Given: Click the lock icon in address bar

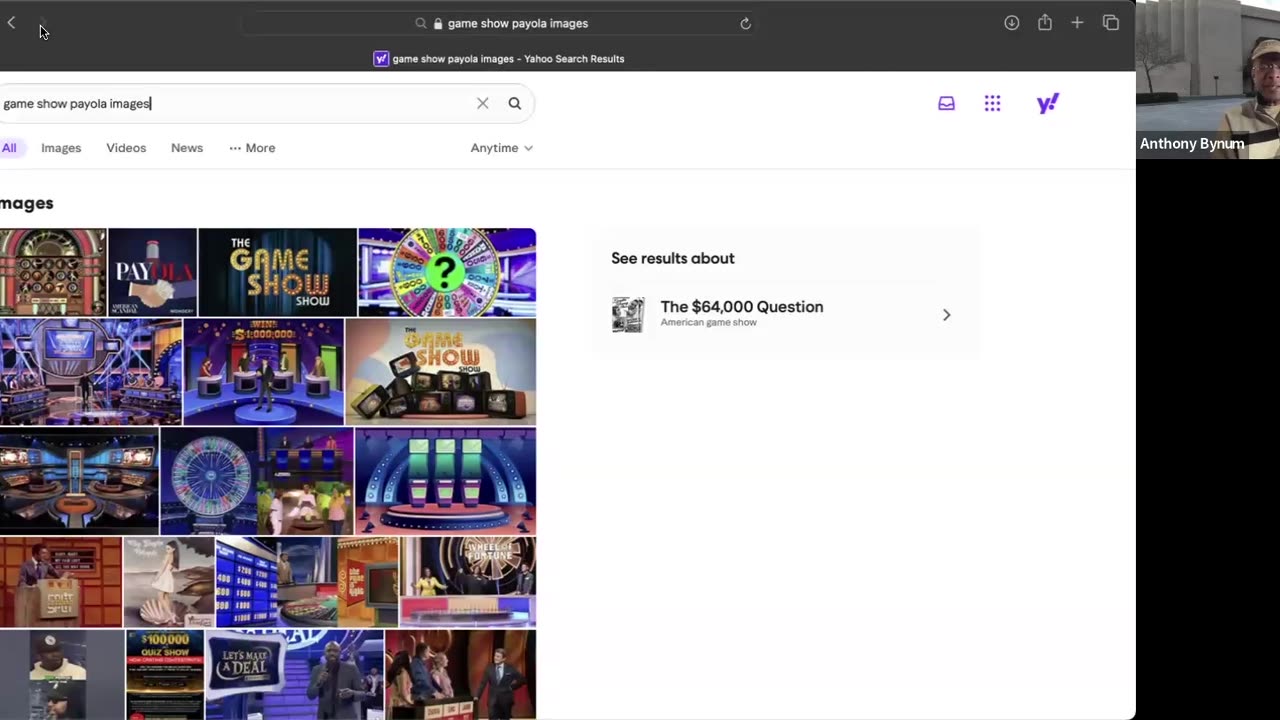Looking at the screenshot, I should pos(437,23).
